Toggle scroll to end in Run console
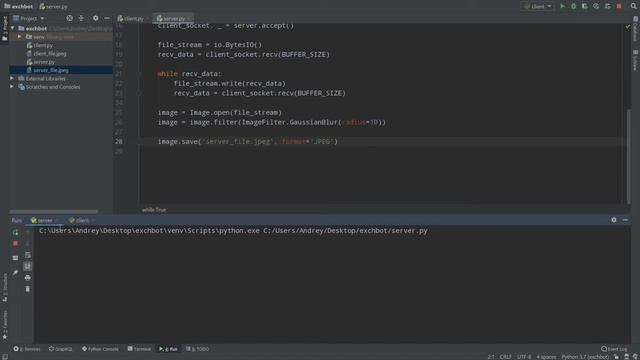Viewport: 640px width, 360px height. [28, 266]
